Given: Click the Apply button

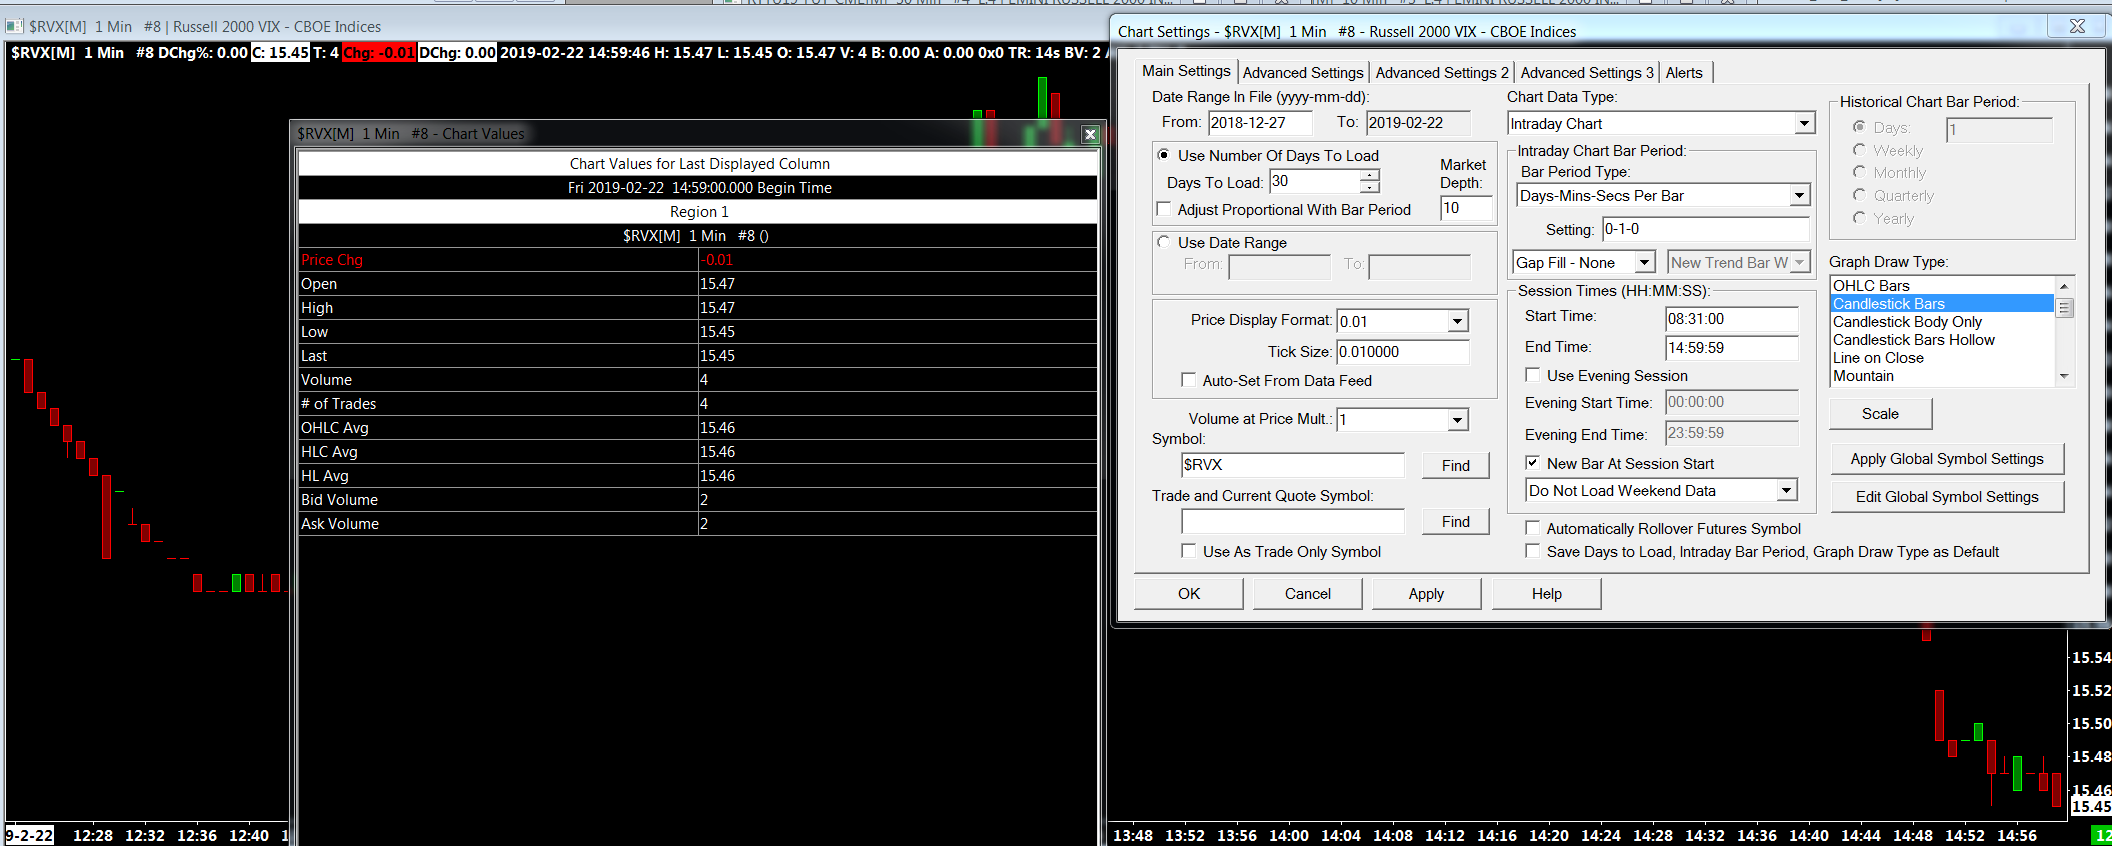Looking at the screenshot, I should tap(1426, 594).
